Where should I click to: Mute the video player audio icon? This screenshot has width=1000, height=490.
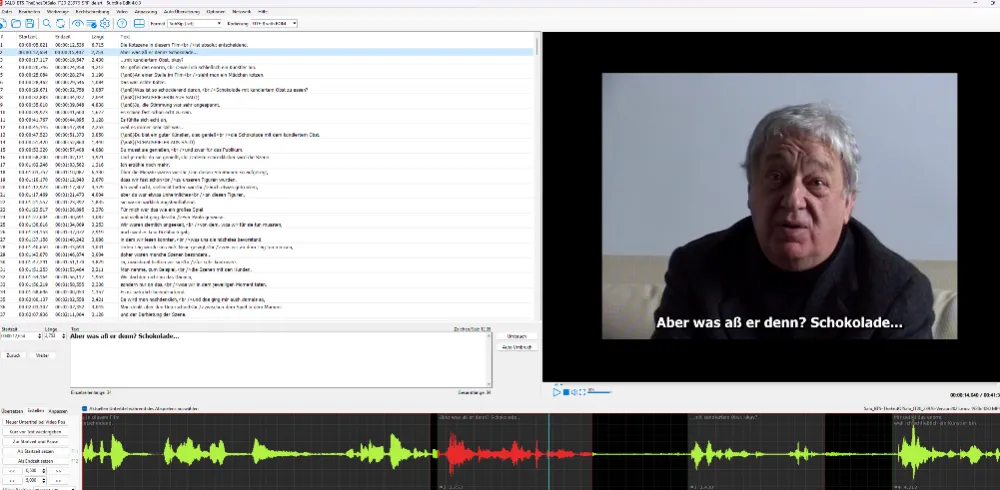574,392
